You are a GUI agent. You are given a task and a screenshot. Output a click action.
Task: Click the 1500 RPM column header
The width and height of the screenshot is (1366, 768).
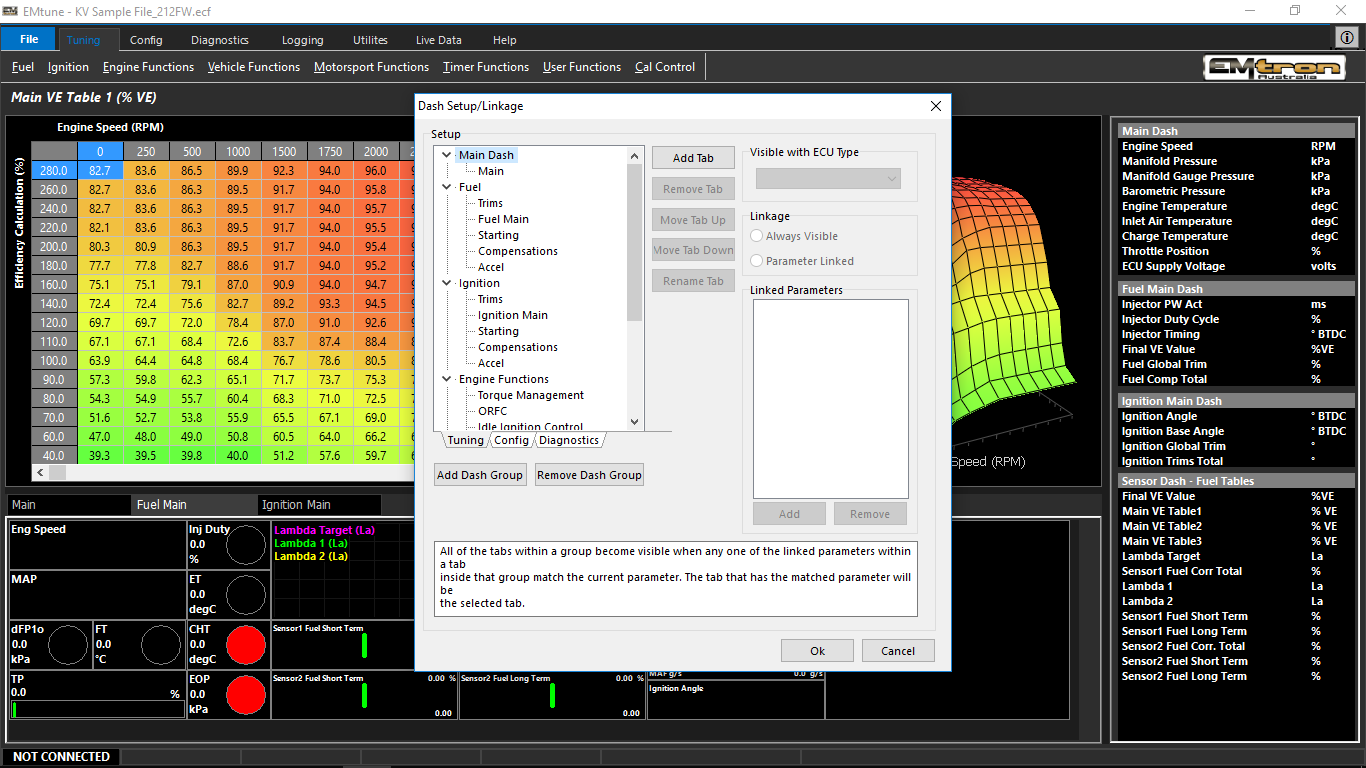coord(284,152)
